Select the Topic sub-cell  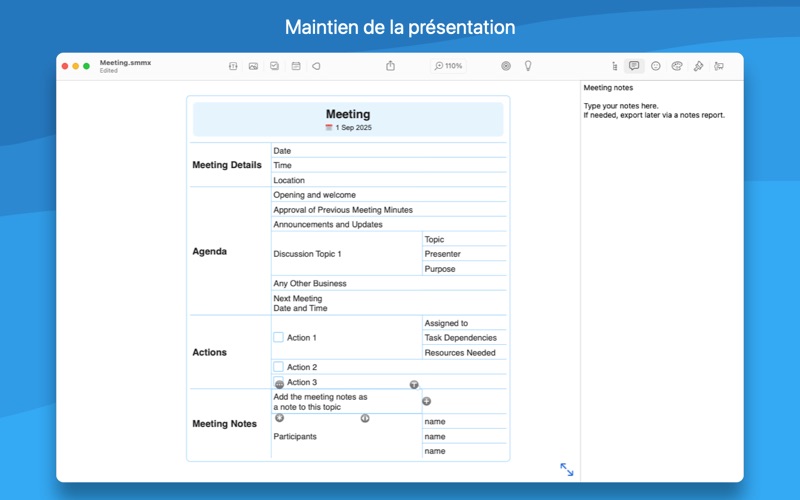(x=464, y=239)
